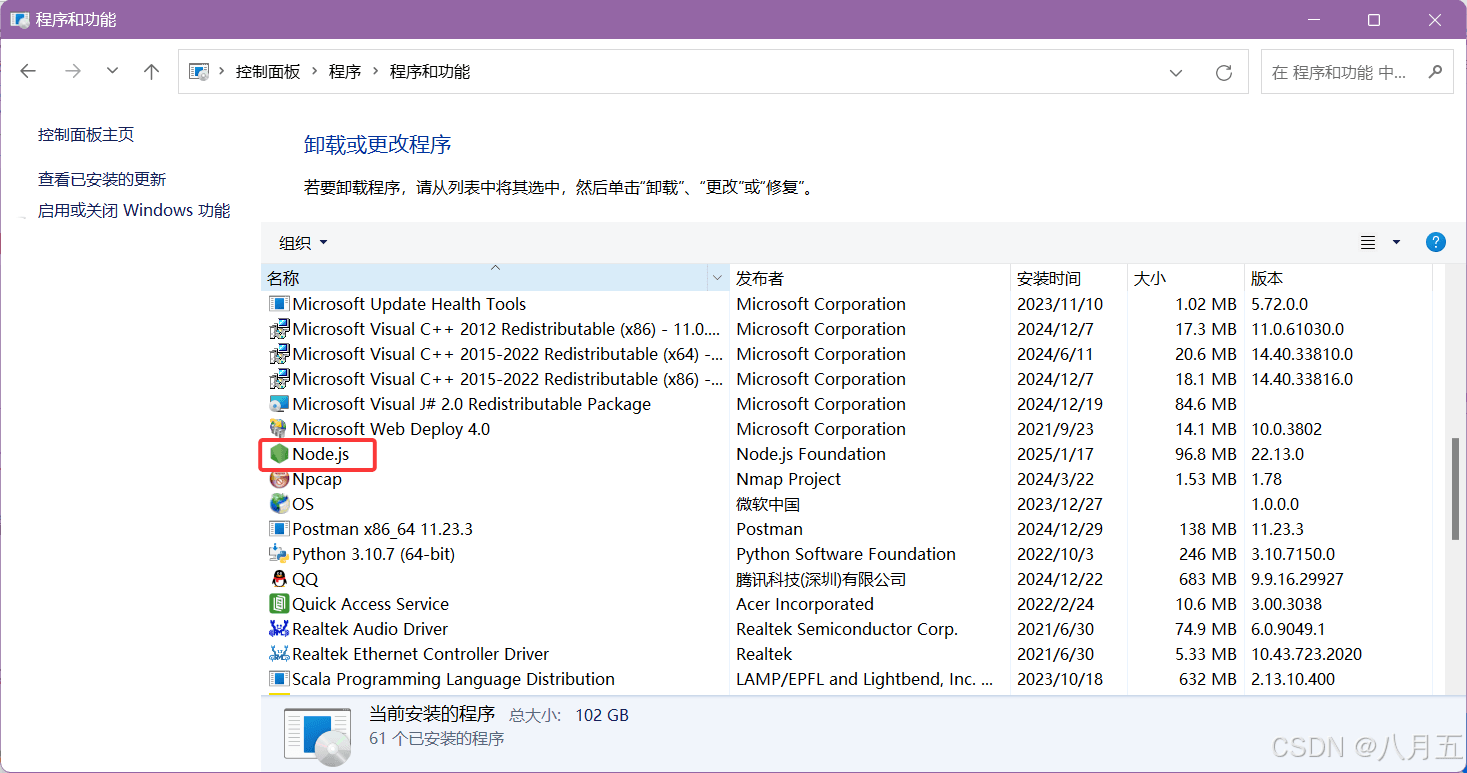Select the 腾讯科技(深圳)有限公司 publisher cell
This screenshot has height=773, width=1467.
click(x=821, y=579)
